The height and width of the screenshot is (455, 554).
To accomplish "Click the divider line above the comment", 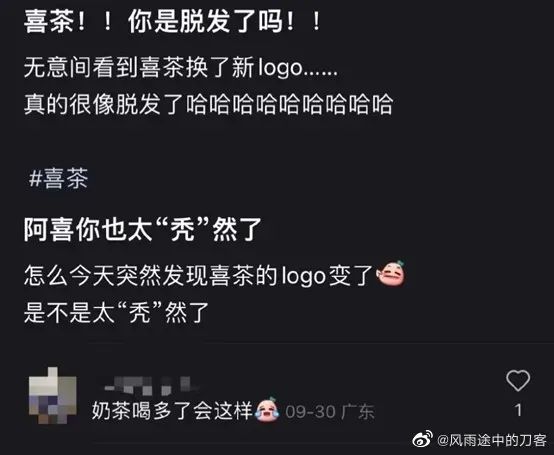I will (x=321, y=342).
